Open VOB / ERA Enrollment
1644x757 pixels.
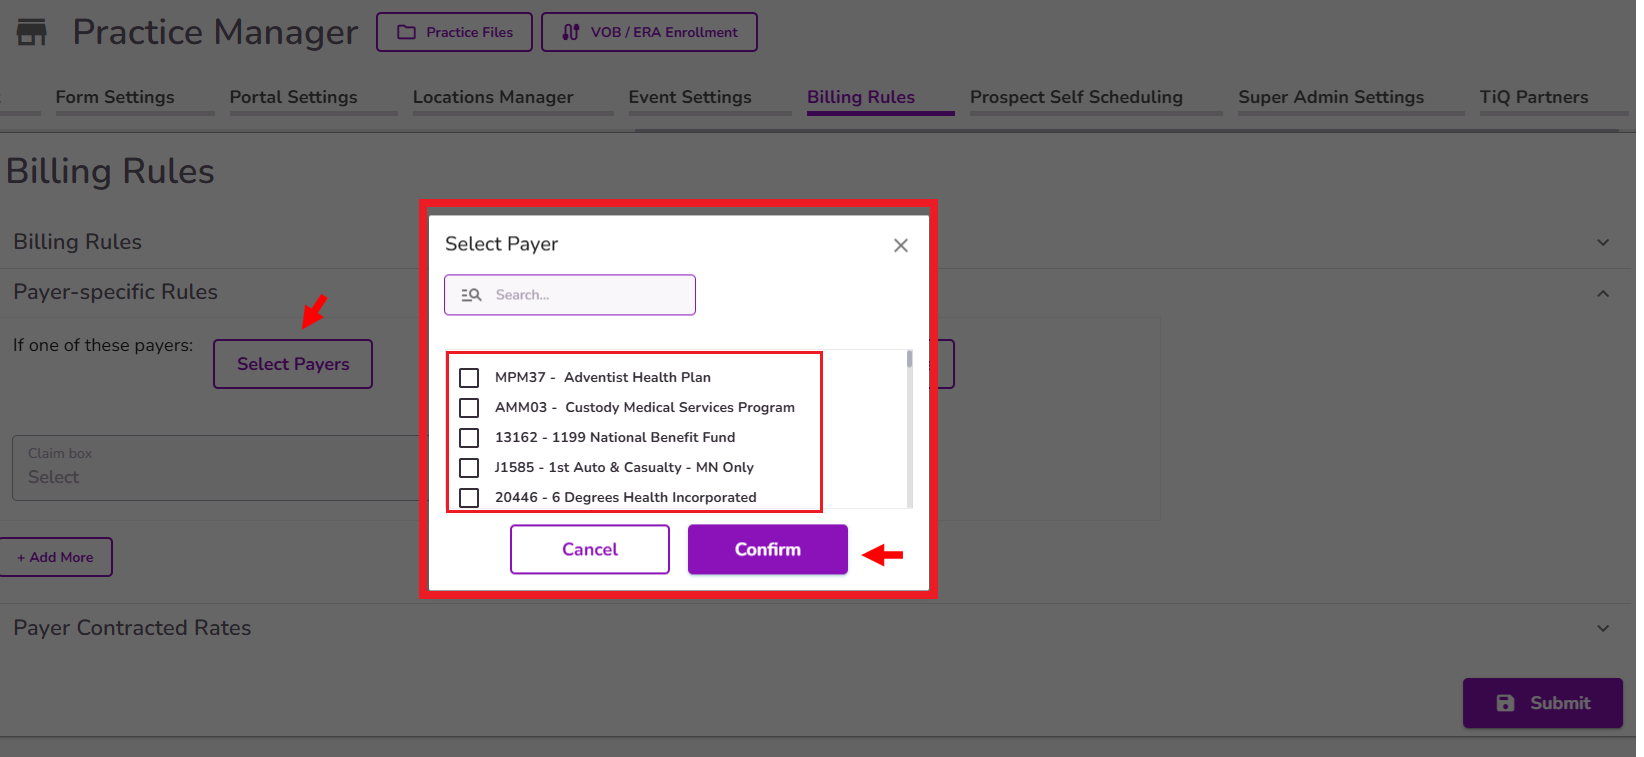point(649,32)
